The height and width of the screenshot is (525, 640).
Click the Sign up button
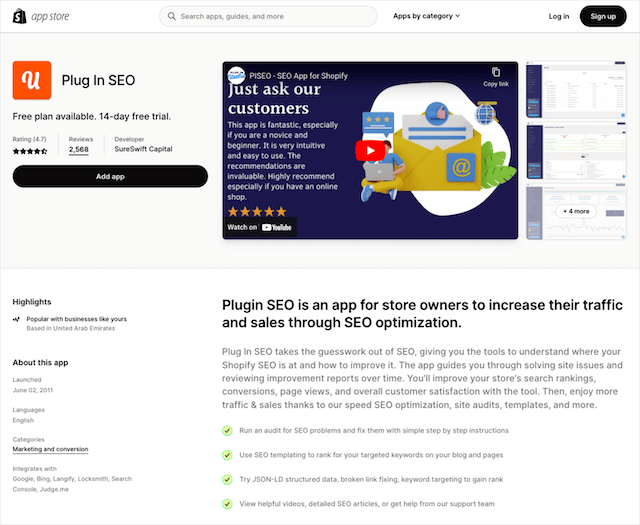coord(603,16)
